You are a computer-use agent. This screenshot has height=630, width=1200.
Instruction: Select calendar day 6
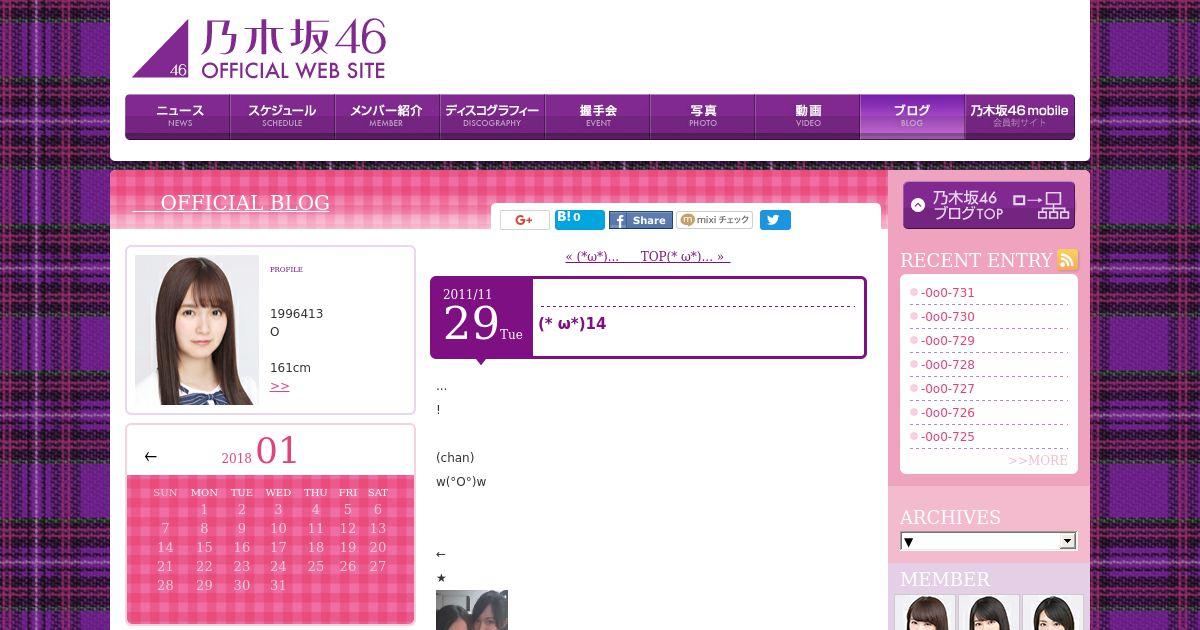[x=377, y=509]
